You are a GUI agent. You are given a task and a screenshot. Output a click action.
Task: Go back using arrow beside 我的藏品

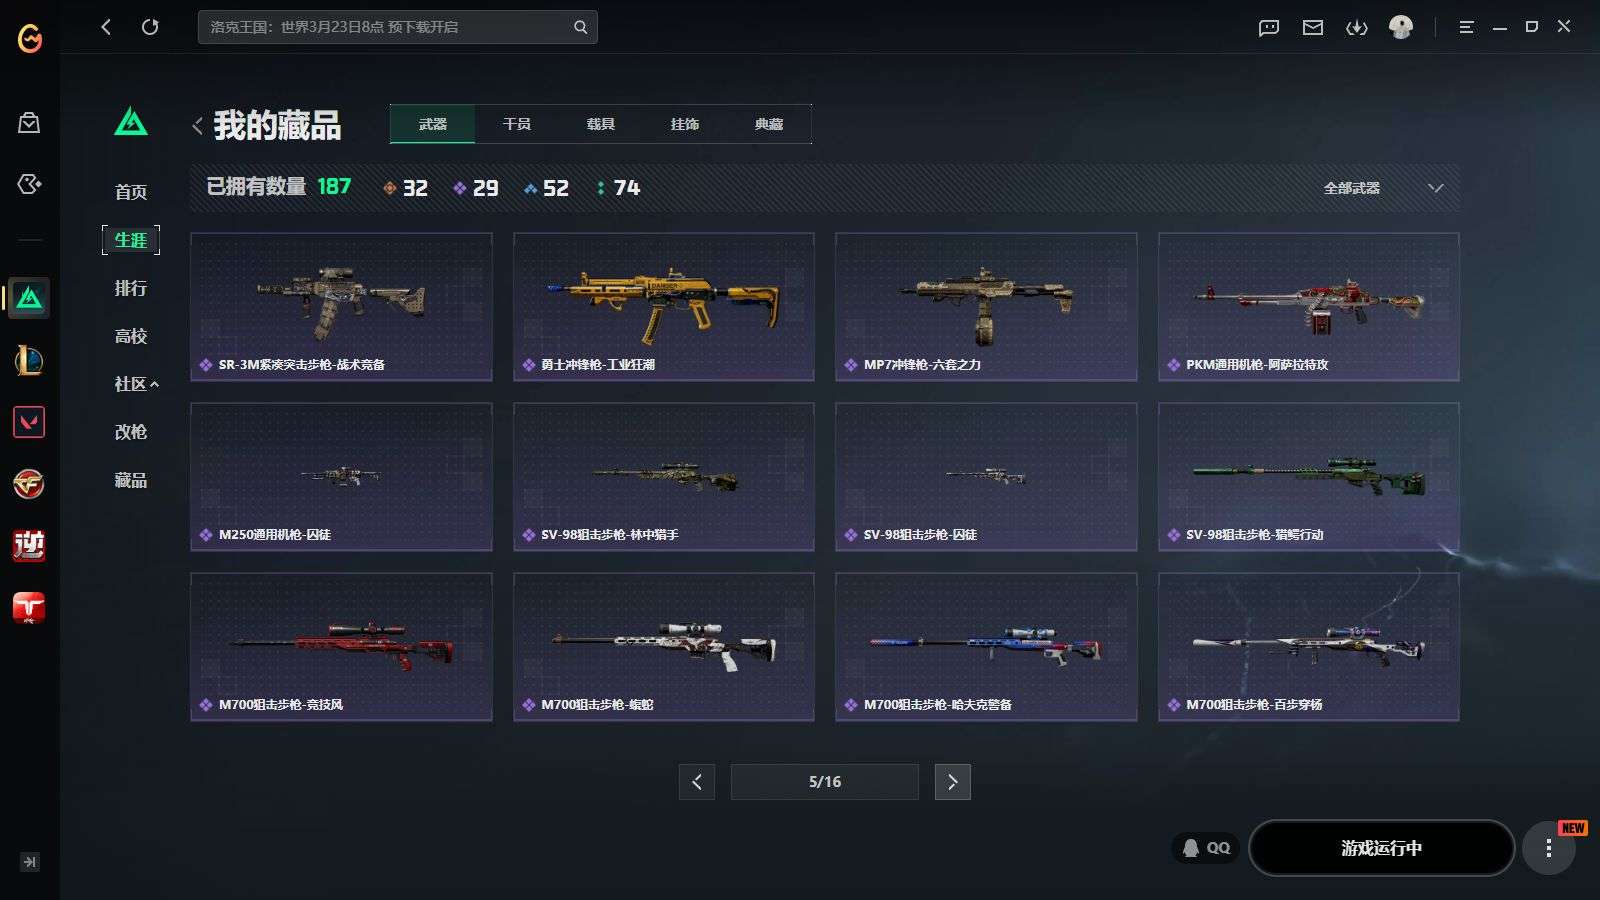(x=197, y=126)
